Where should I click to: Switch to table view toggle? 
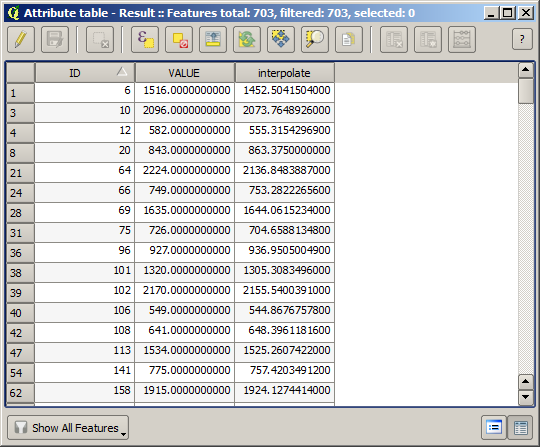(x=520, y=428)
